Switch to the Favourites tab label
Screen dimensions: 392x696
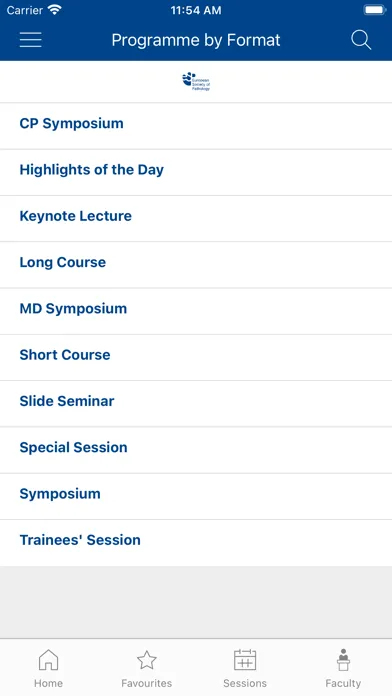[147, 683]
